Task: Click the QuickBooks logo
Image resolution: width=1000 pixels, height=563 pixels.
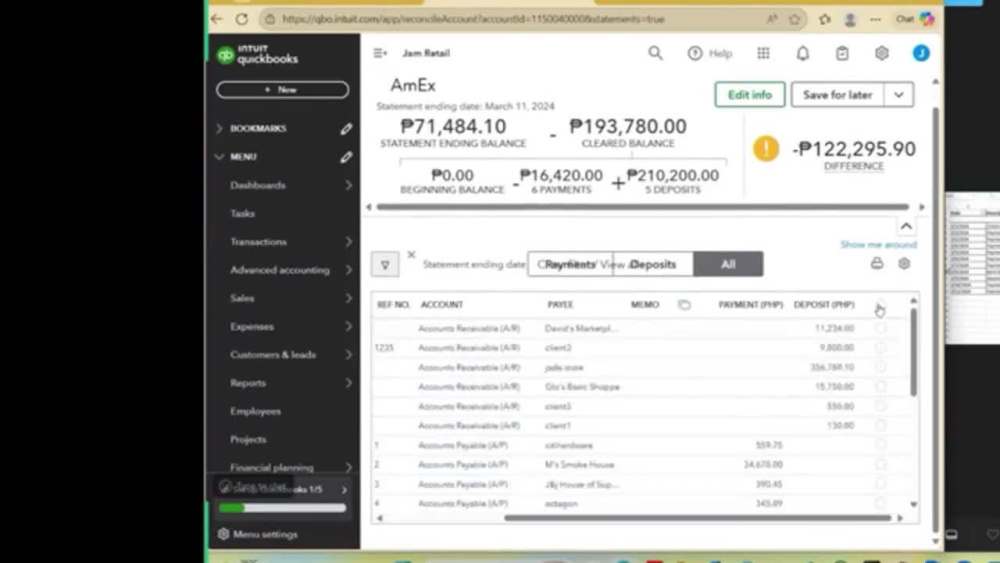Action: [x=257, y=55]
